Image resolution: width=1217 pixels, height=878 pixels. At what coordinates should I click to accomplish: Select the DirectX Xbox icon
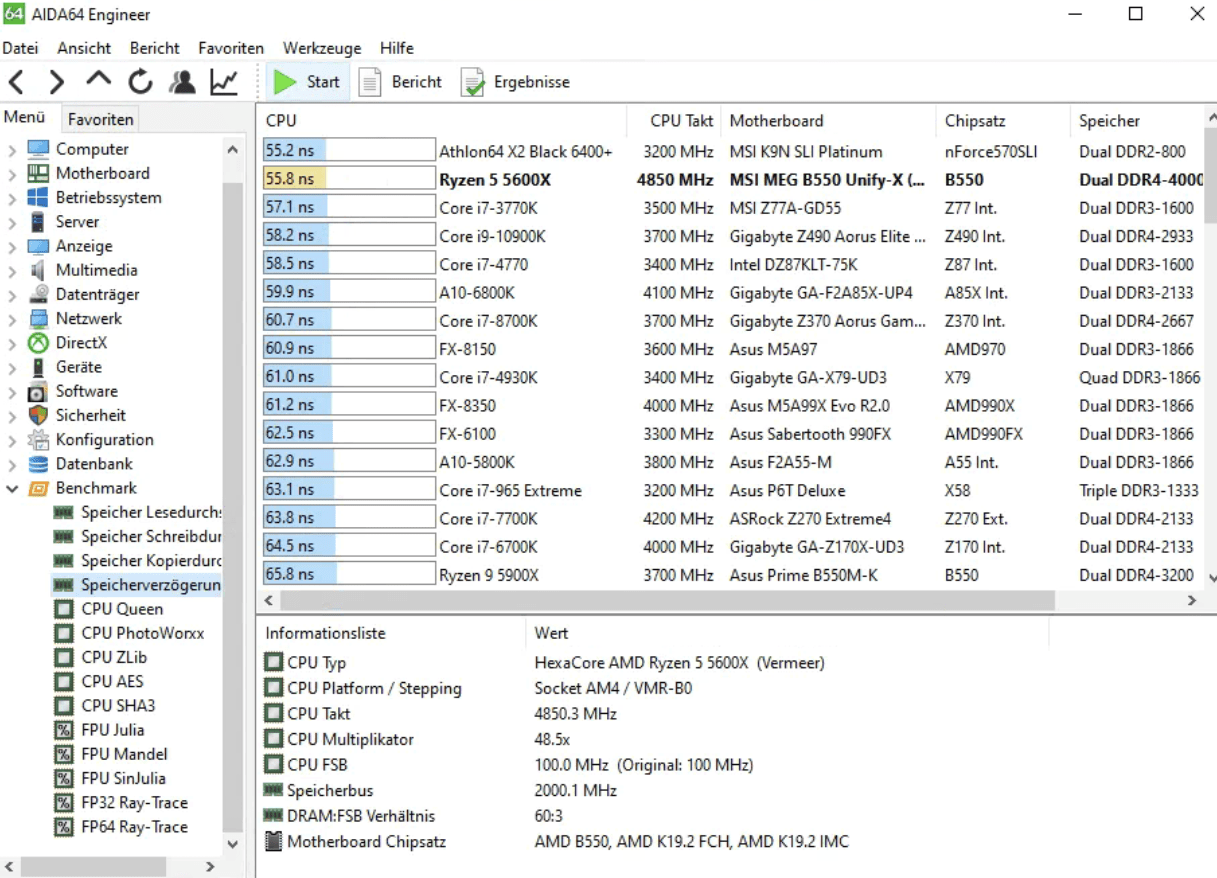click(38, 343)
